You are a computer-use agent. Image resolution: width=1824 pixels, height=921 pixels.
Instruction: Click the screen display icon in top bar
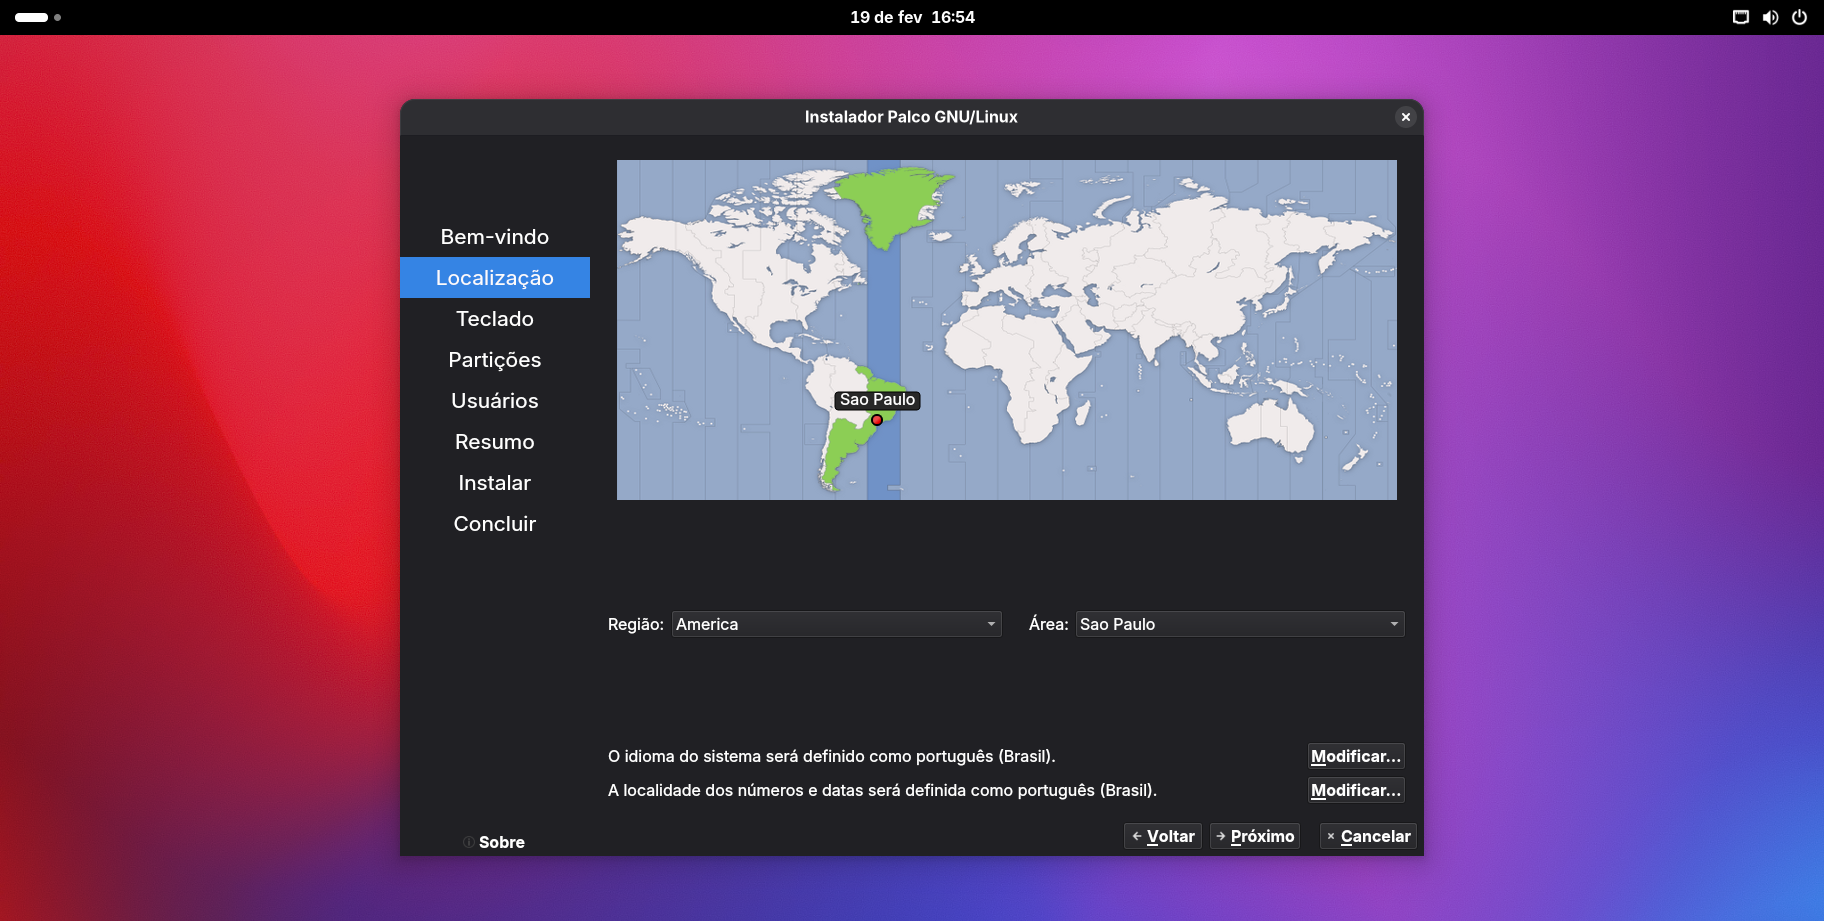click(1741, 17)
